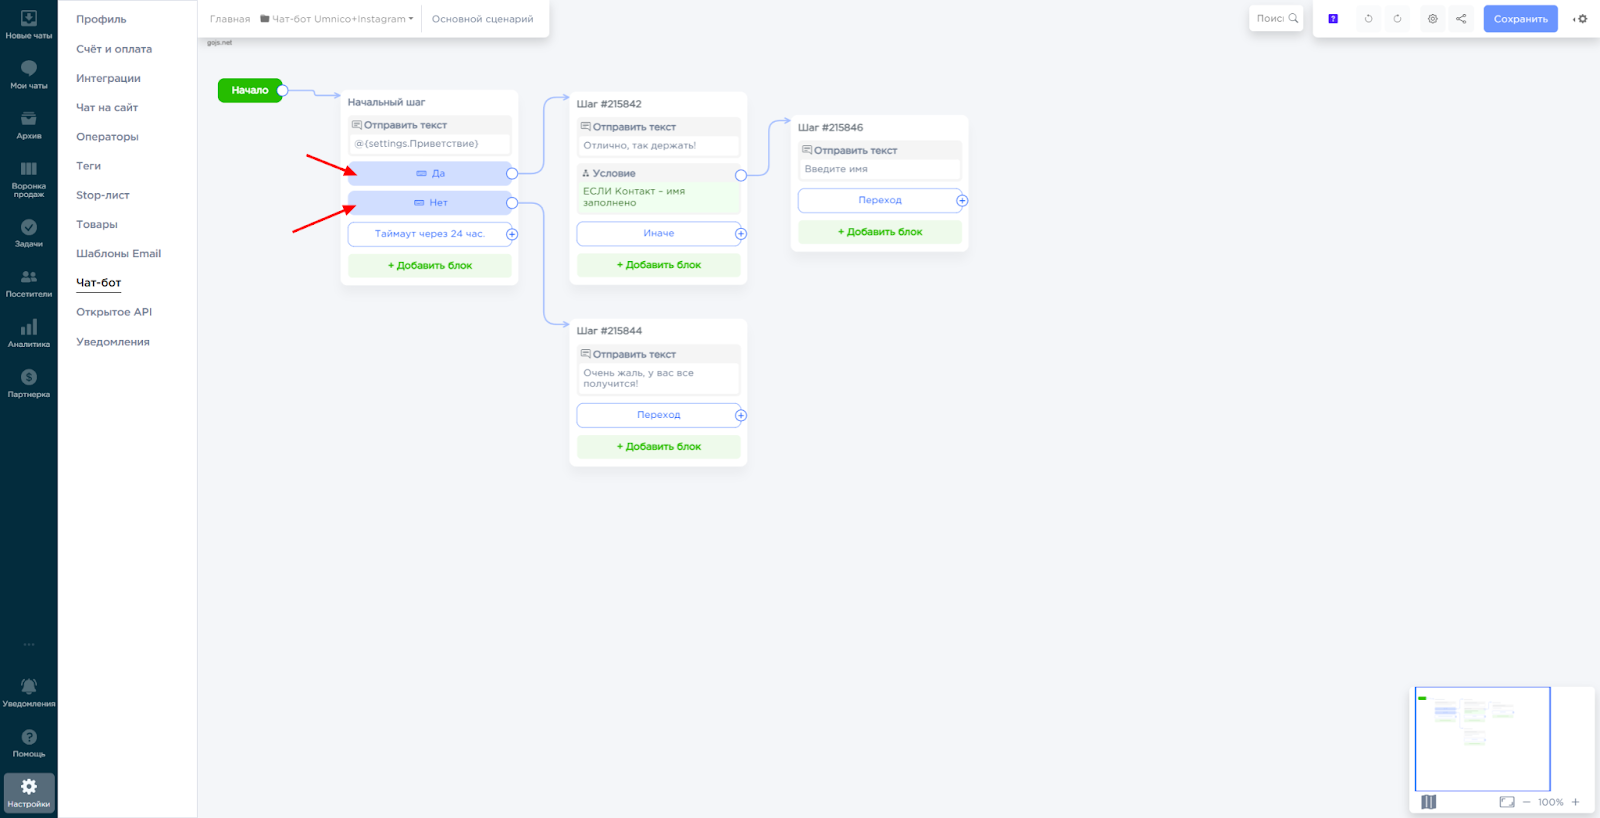Click the search field in the top bar
Image resolution: width=1600 pixels, height=818 pixels.
tap(1272, 19)
